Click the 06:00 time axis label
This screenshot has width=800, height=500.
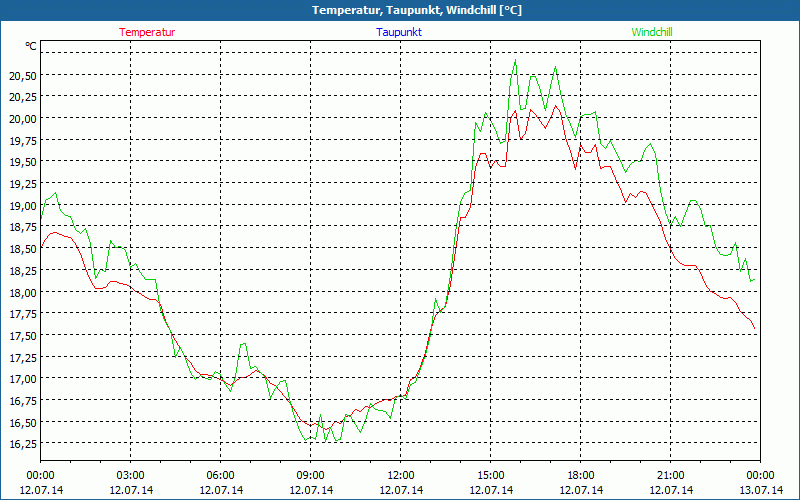(x=220, y=475)
